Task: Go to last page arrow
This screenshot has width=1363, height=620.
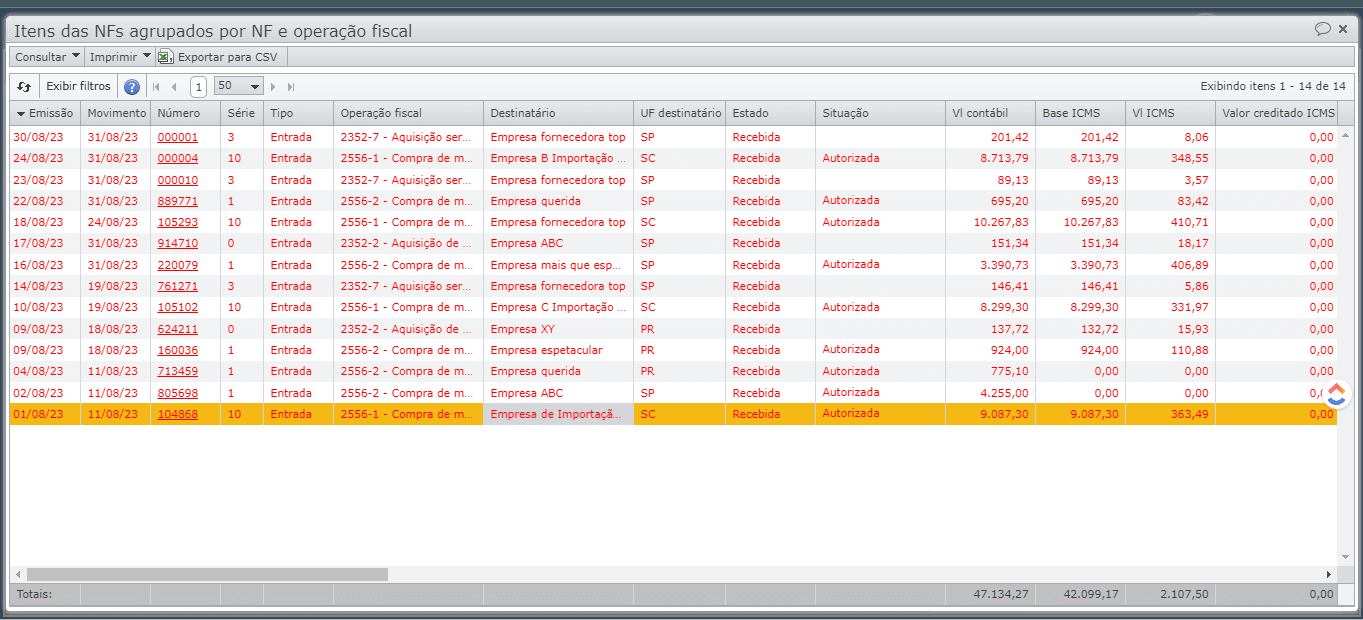Action: (x=291, y=87)
